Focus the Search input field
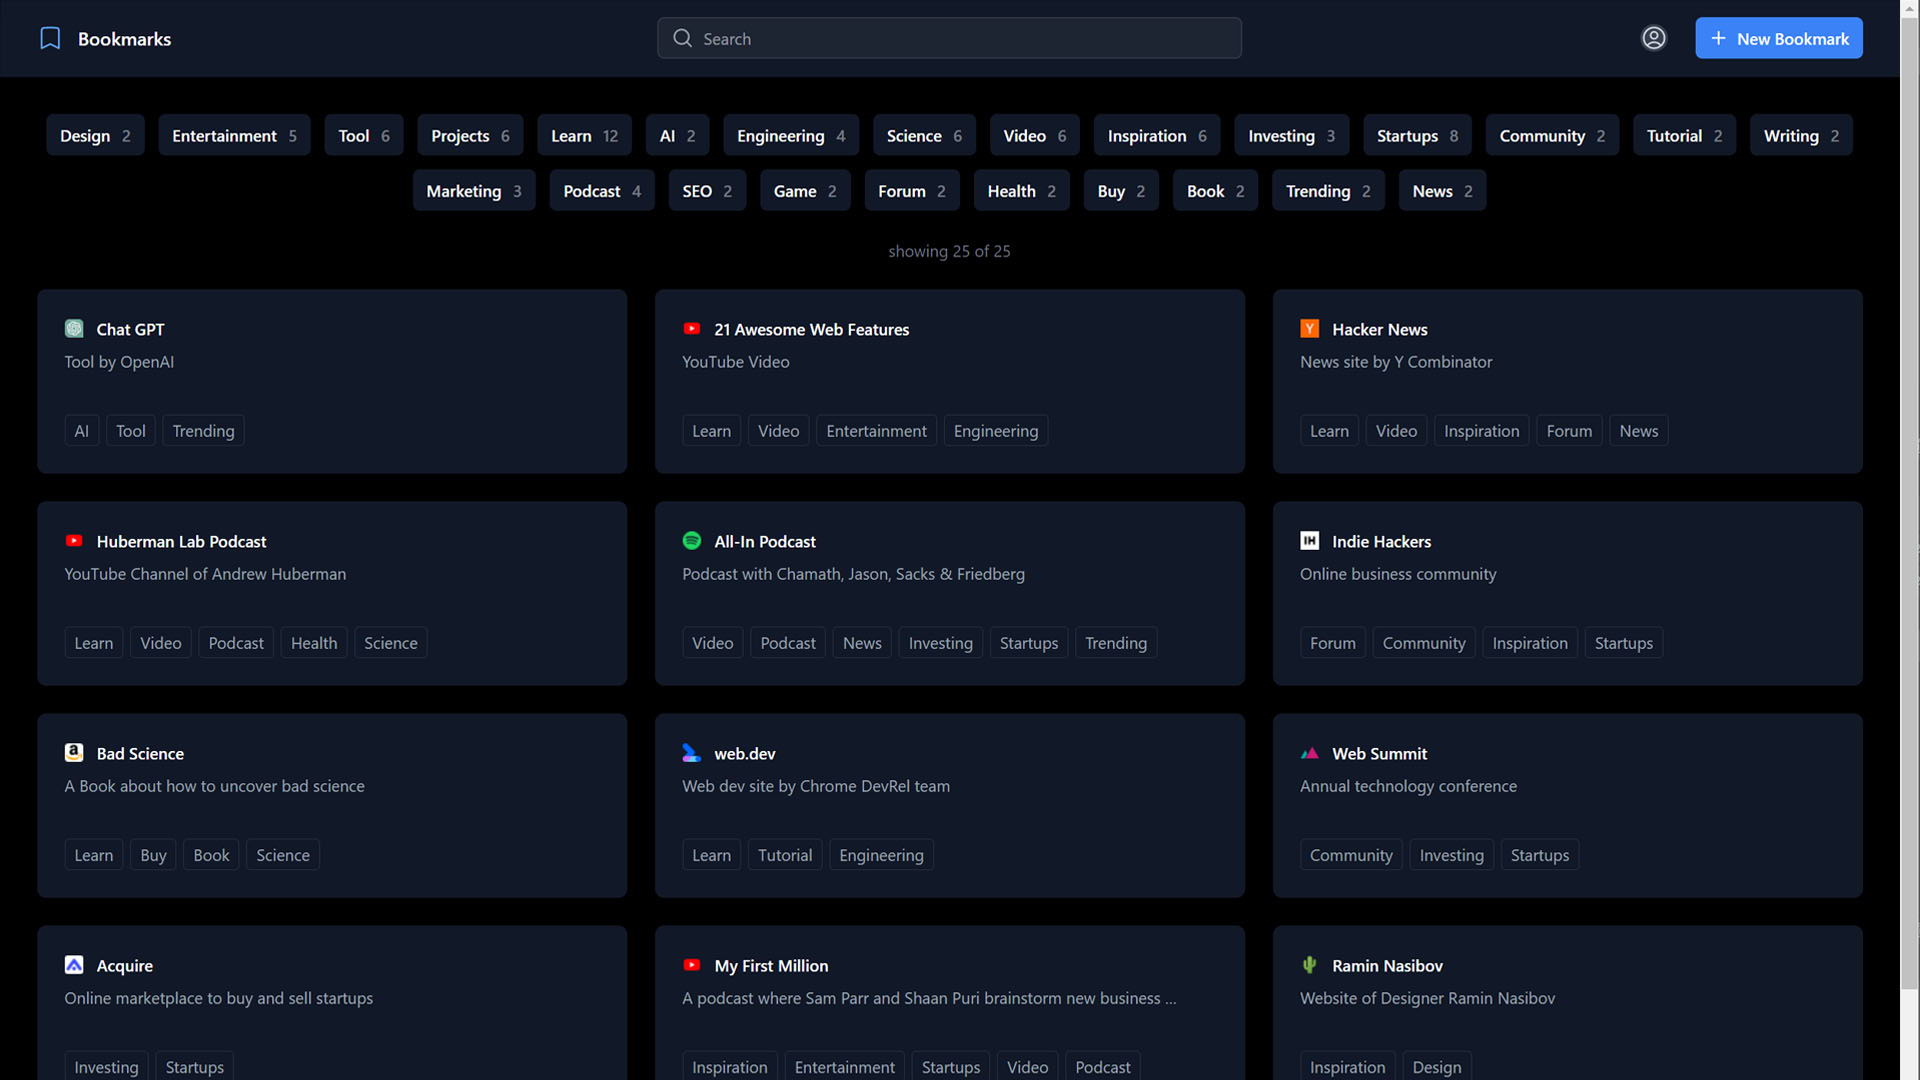The height and width of the screenshot is (1080, 1920). (x=949, y=38)
